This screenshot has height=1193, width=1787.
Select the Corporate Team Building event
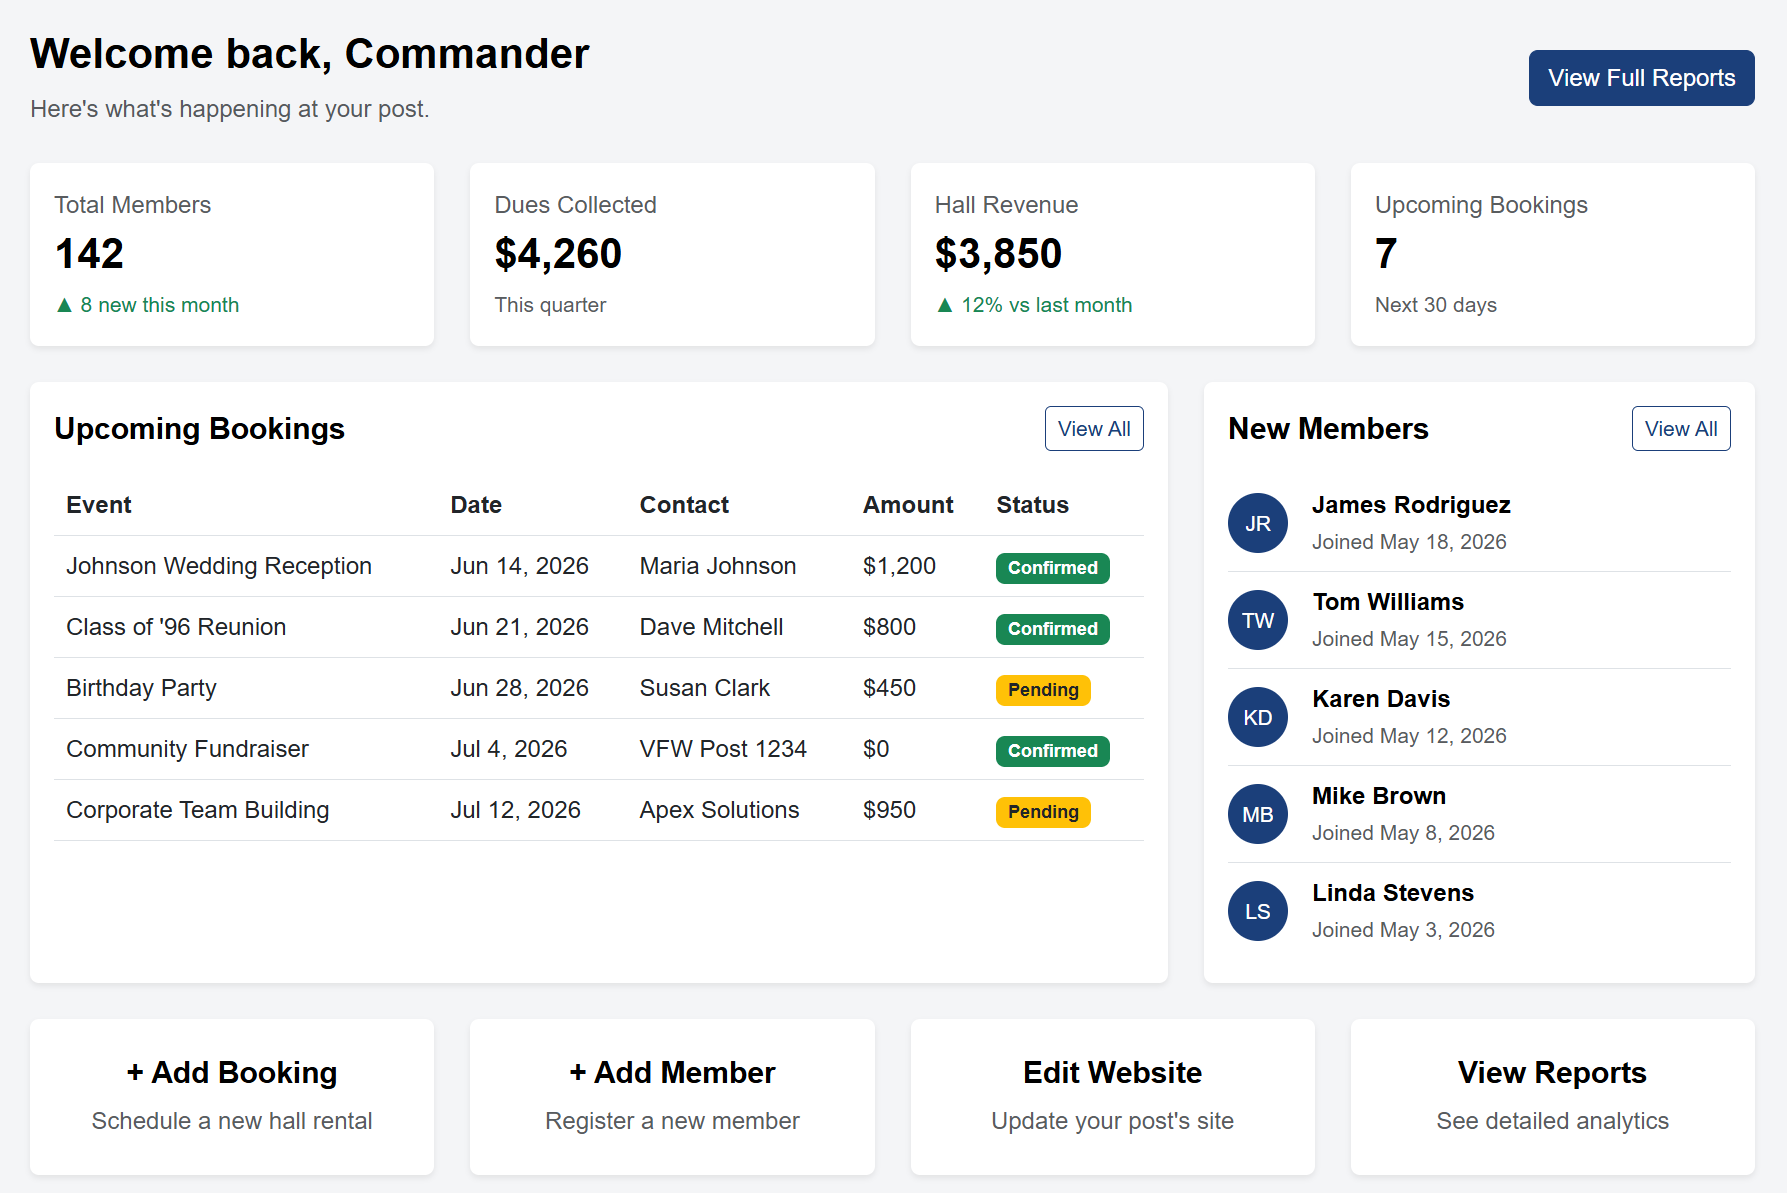[x=198, y=810]
